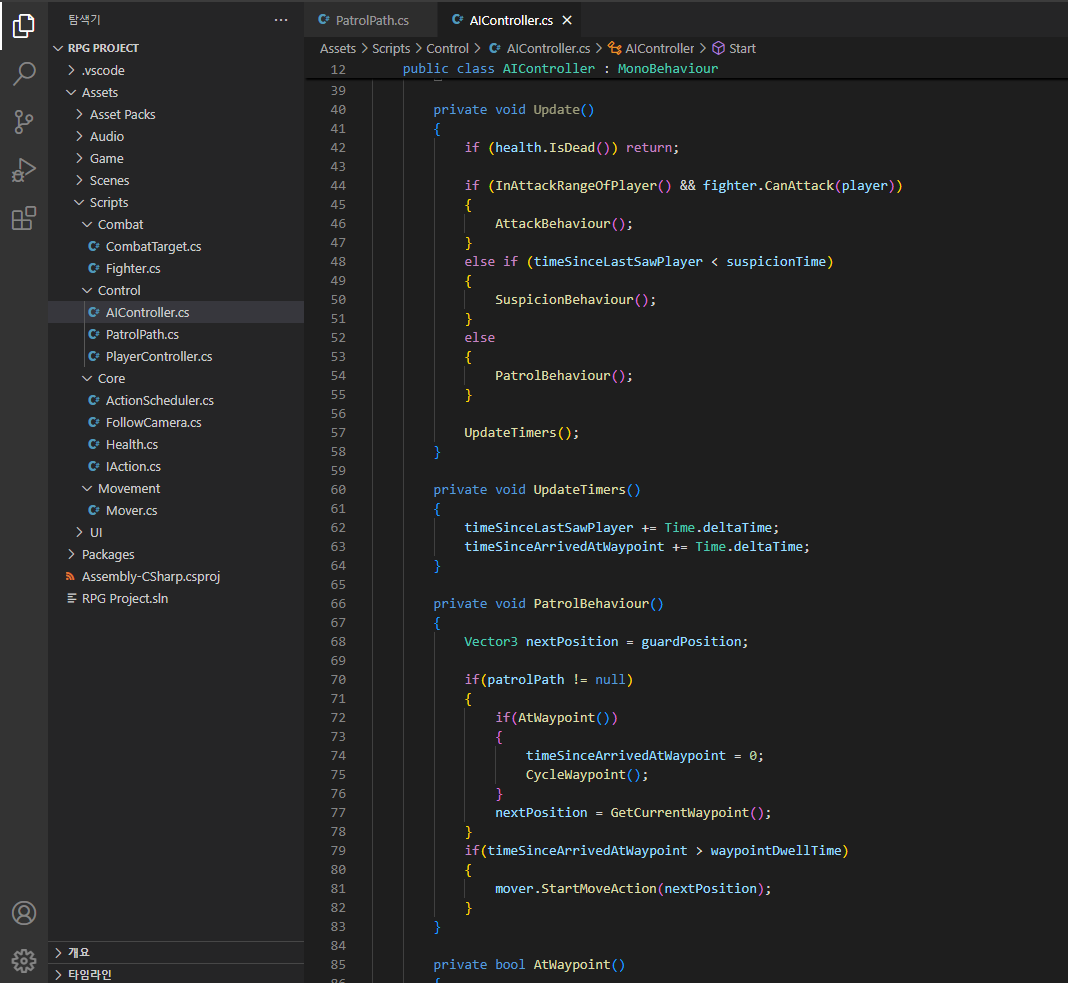Click the Start method breadcrumb

(742, 48)
